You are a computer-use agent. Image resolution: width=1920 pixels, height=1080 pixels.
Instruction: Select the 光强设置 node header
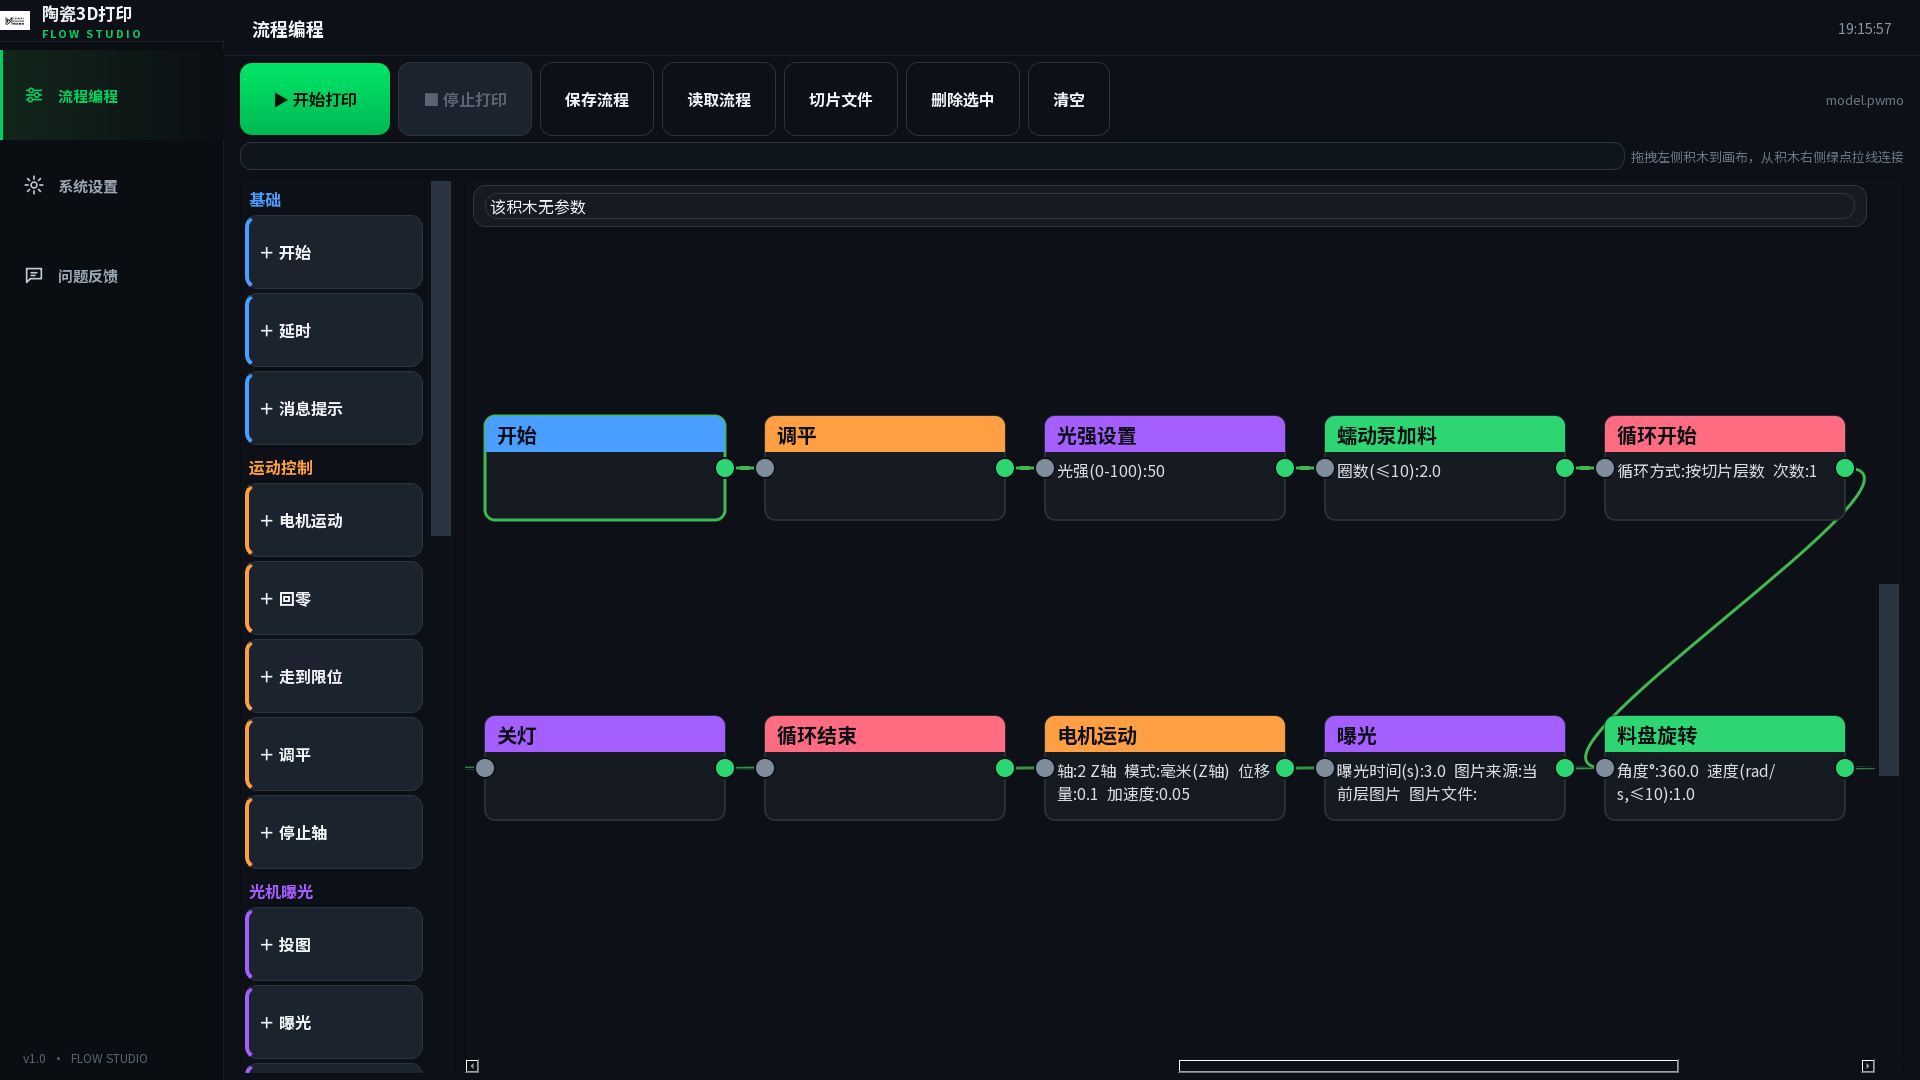coord(1165,435)
